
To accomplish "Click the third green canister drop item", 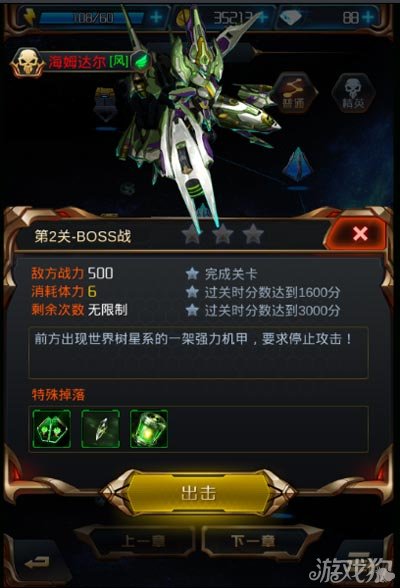I will (x=149, y=429).
